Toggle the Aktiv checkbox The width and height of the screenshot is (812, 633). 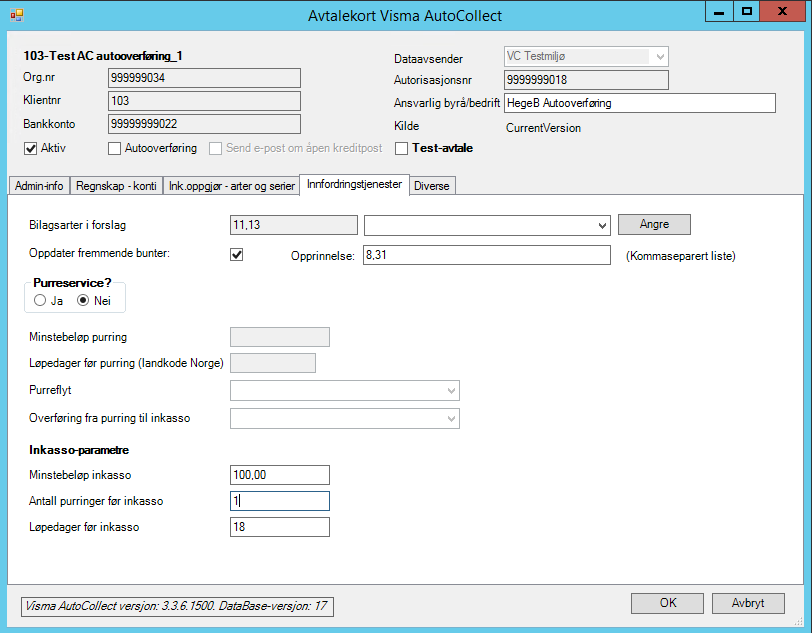(30, 149)
